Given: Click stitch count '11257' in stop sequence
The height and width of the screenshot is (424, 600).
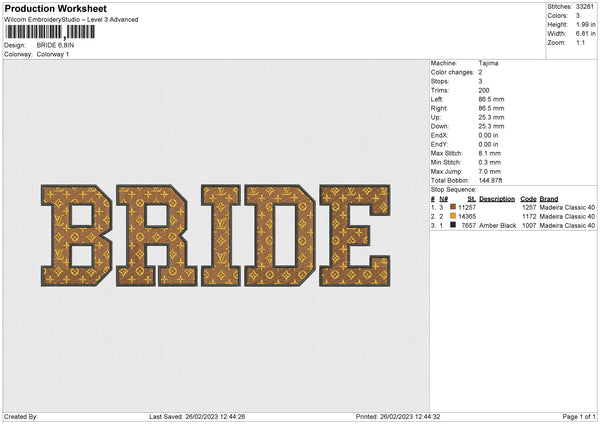Looking at the screenshot, I should pos(467,207).
